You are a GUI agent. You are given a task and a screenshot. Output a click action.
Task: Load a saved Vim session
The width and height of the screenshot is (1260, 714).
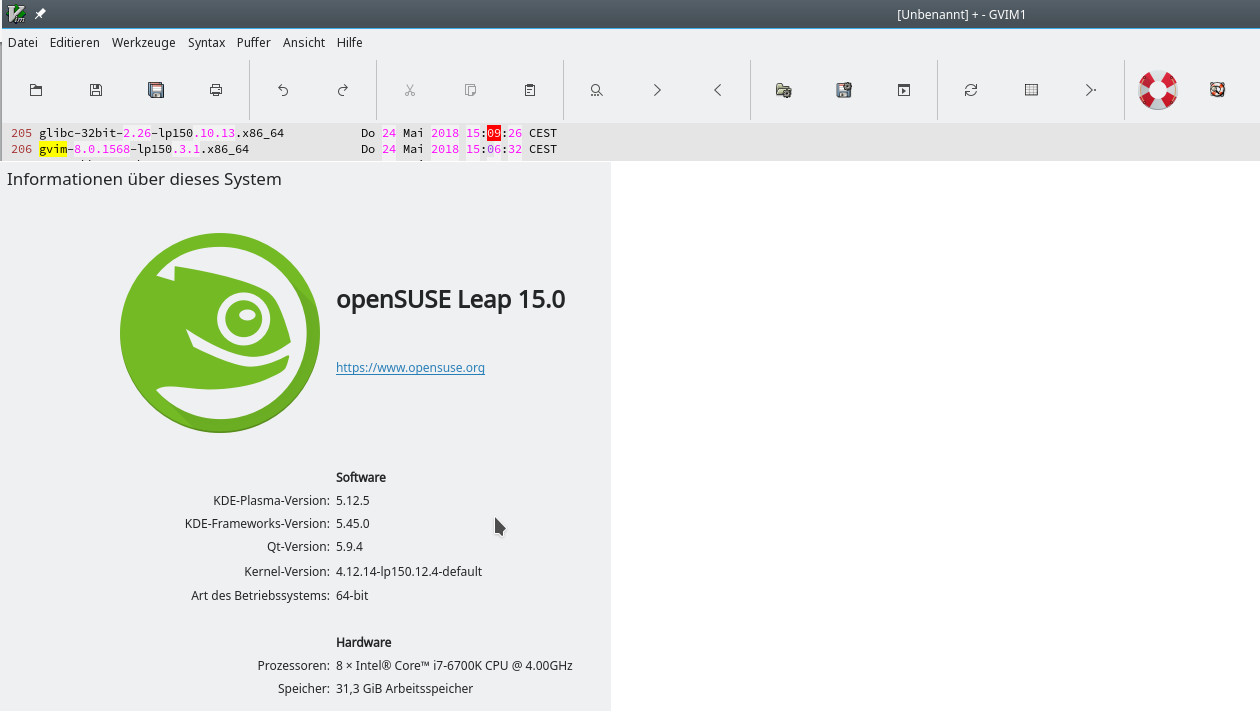click(x=783, y=89)
